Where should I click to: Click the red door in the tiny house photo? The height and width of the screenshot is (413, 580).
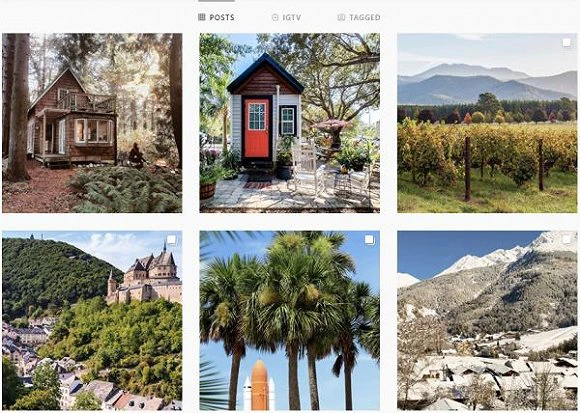[257, 128]
